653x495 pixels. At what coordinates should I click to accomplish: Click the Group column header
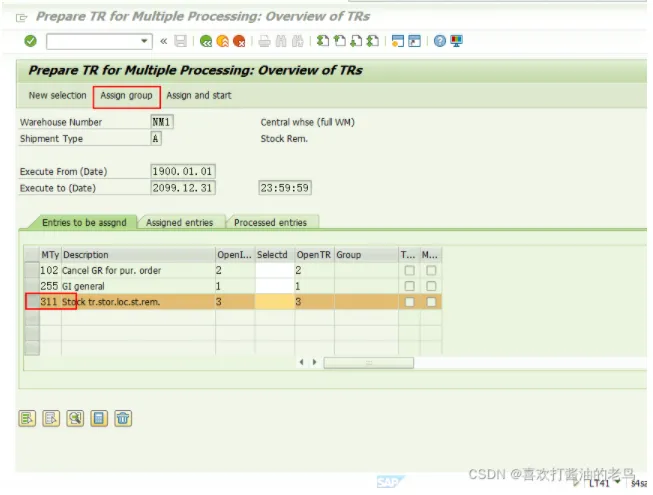[366, 255]
